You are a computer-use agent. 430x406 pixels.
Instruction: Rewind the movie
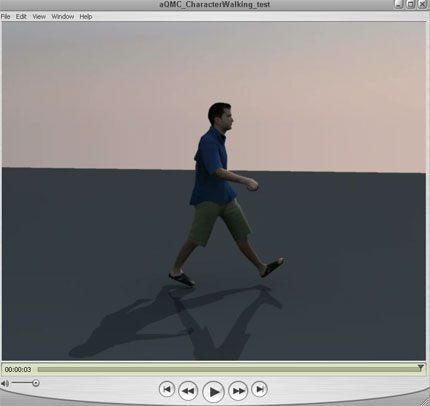[188, 390]
